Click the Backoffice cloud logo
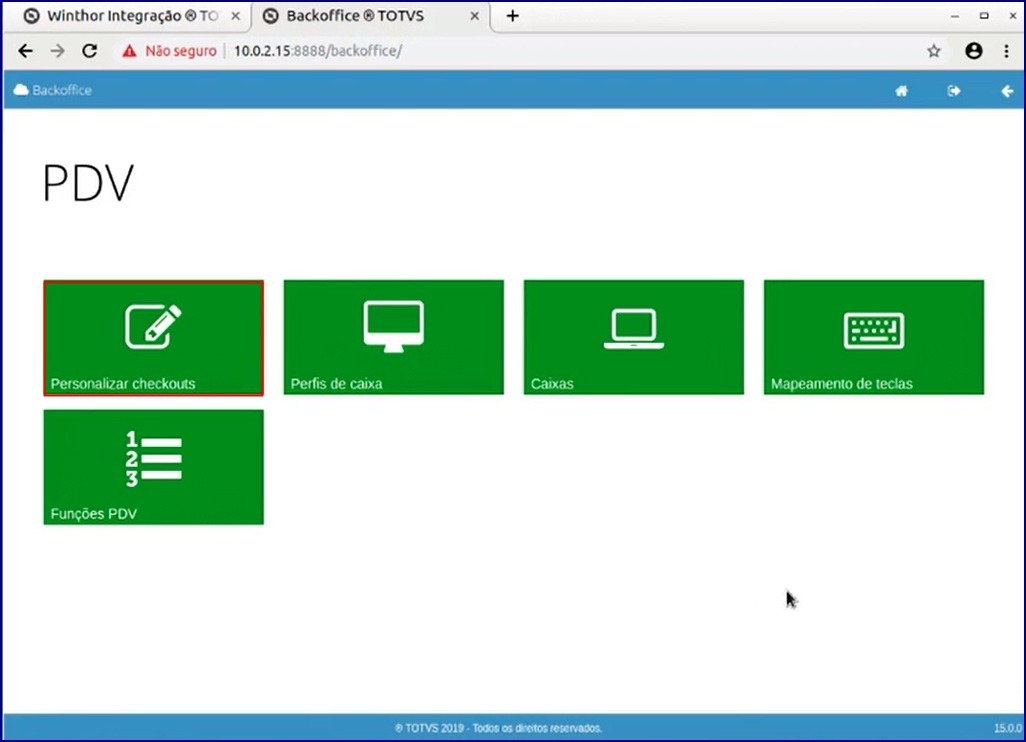The width and height of the screenshot is (1026, 742). click(x=52, y=90)
